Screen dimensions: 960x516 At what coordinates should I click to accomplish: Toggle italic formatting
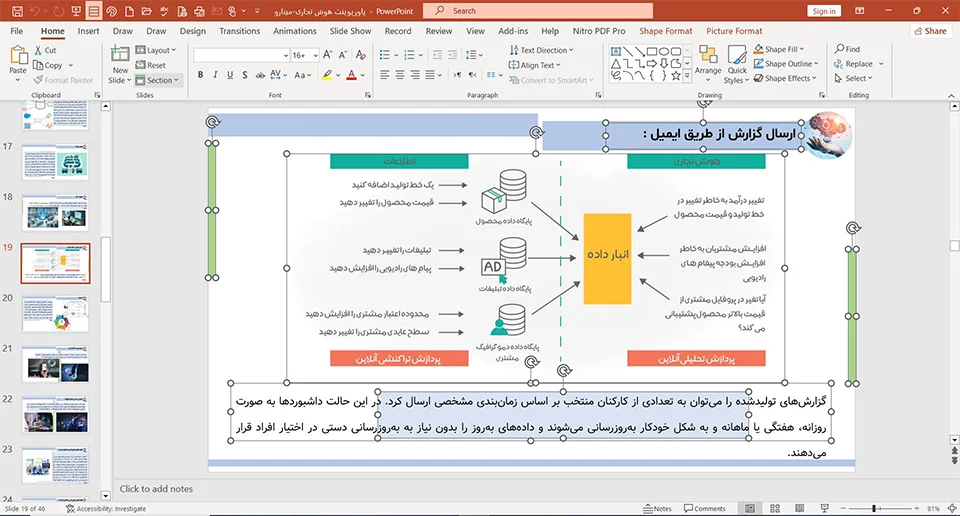[x=215, y=75]
